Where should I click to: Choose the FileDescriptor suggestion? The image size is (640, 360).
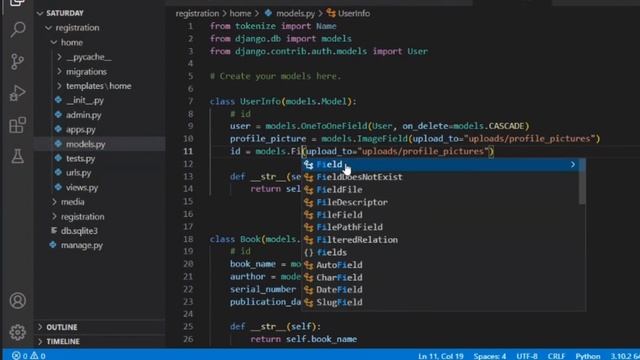pyautogui.click(x=440, y=202)
